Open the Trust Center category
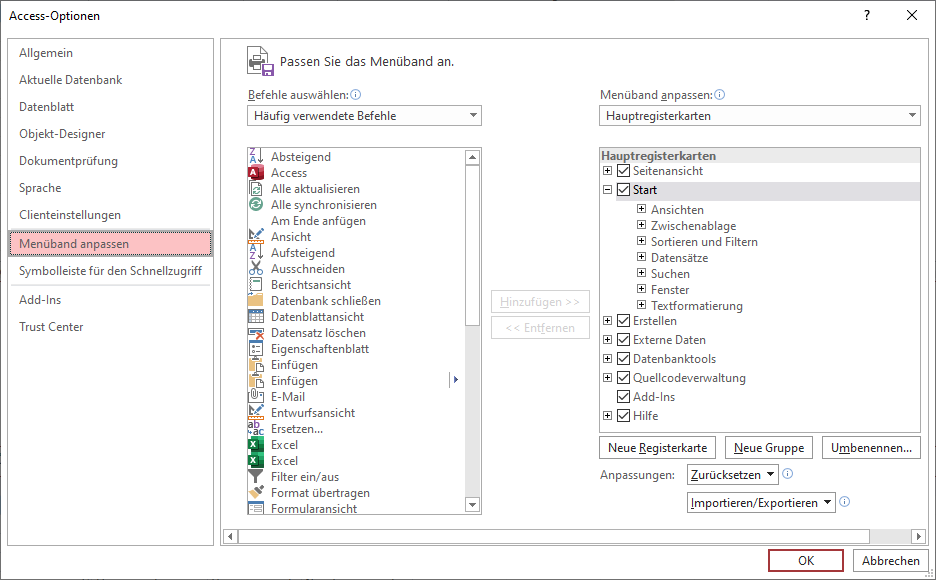This screenshot has width=936, height=580. pos(51,327)
